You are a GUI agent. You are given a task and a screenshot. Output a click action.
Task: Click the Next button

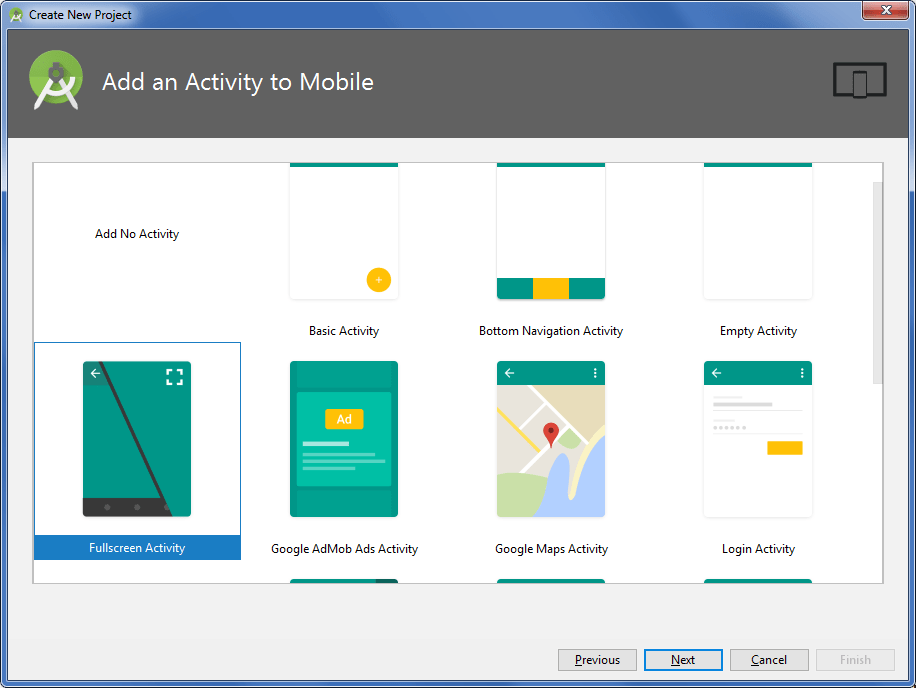[683, 659]
